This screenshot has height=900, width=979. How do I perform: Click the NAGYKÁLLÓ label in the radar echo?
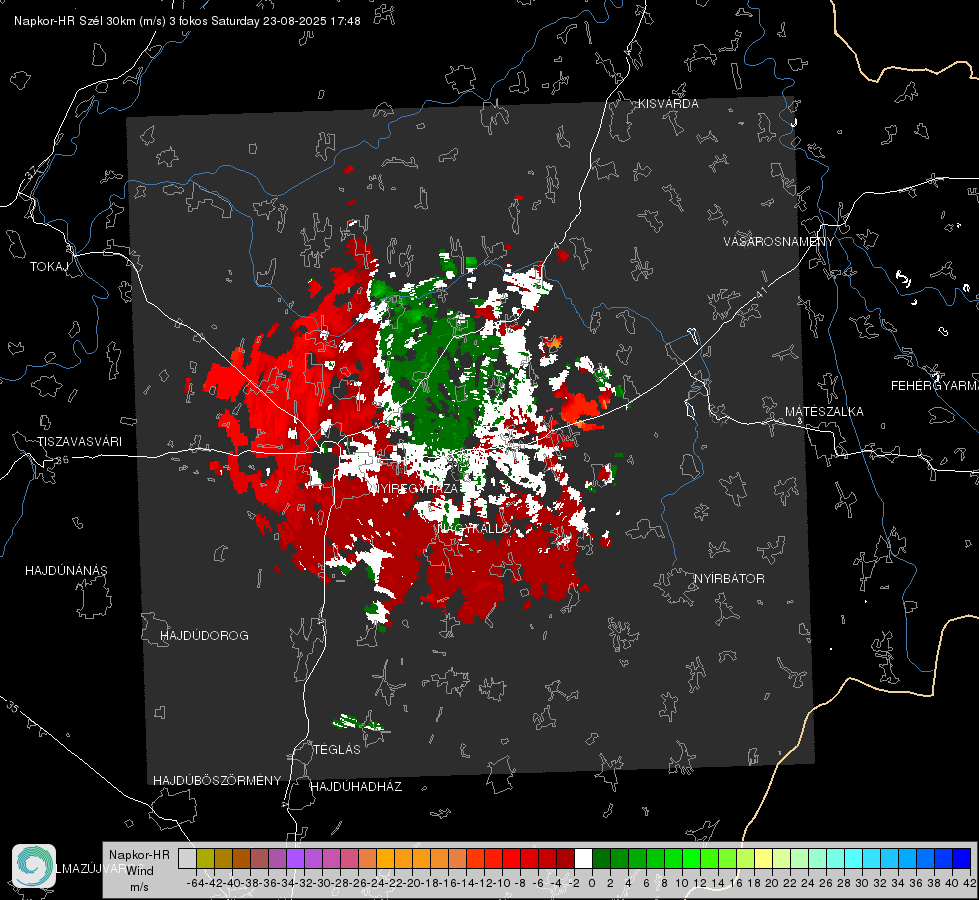tap(475, 528)
